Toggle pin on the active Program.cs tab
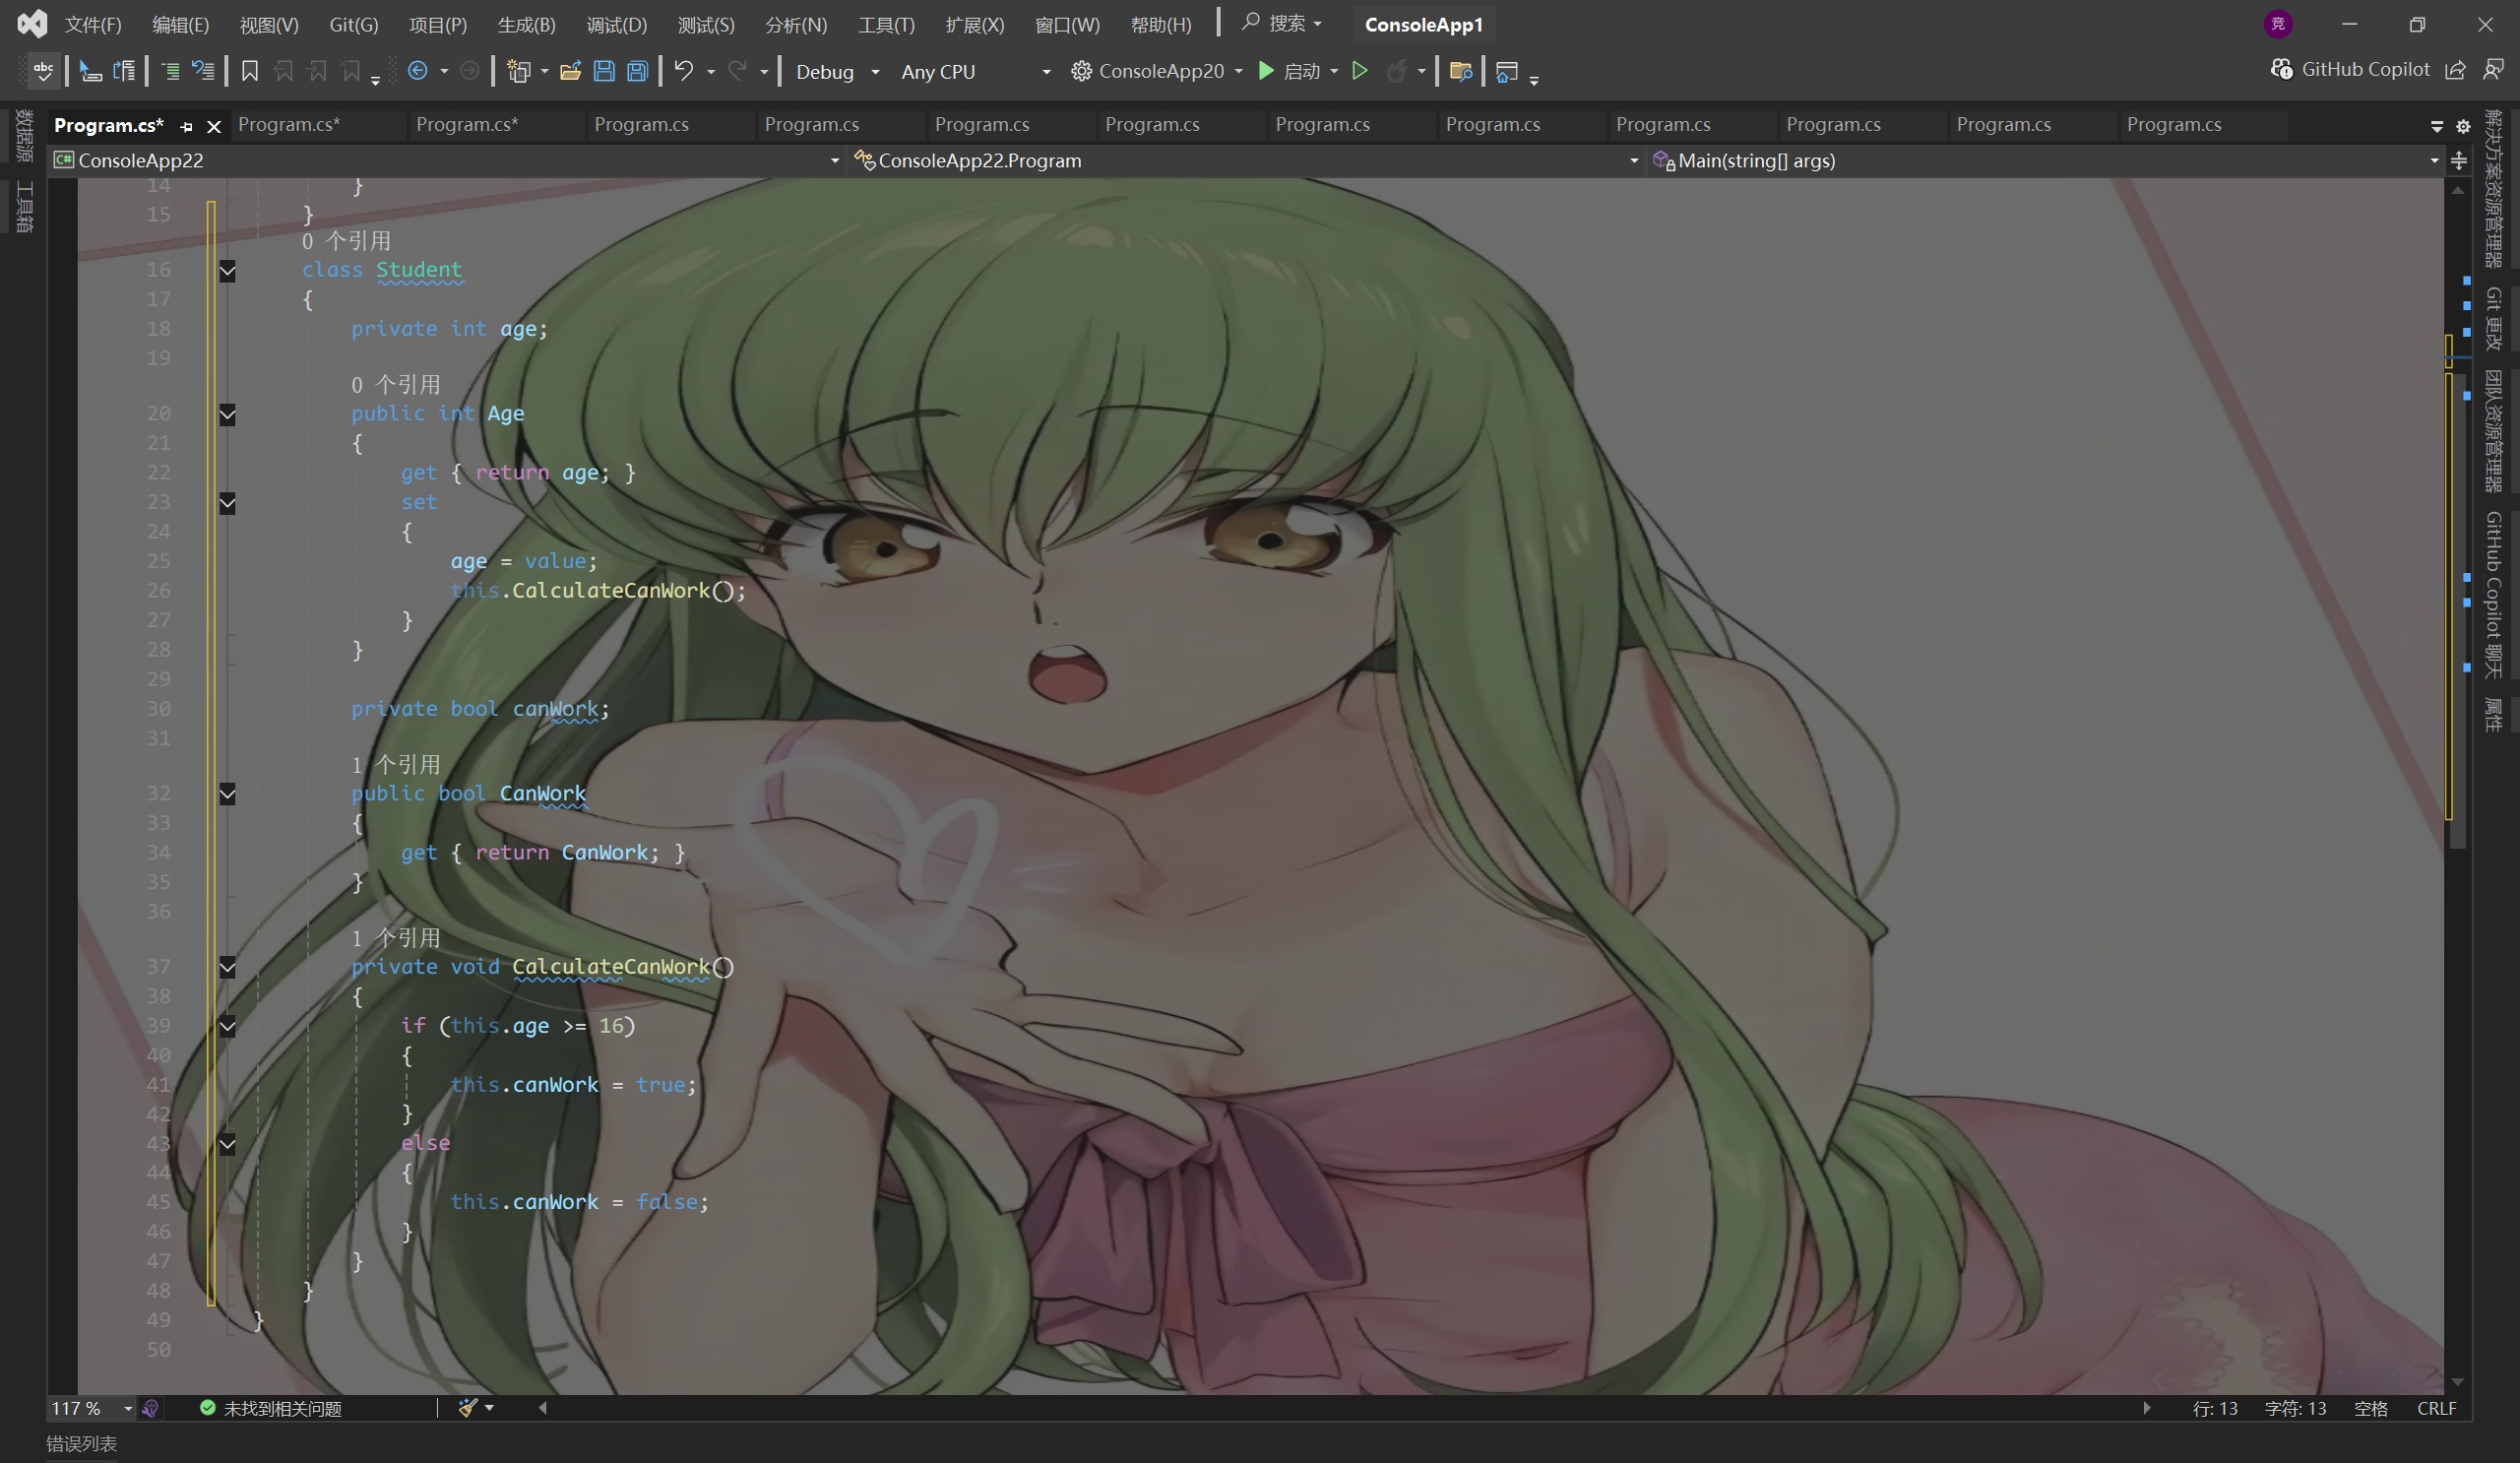Image resolution: width=2520 pixels, height=1463 pixels. (186, 126)
